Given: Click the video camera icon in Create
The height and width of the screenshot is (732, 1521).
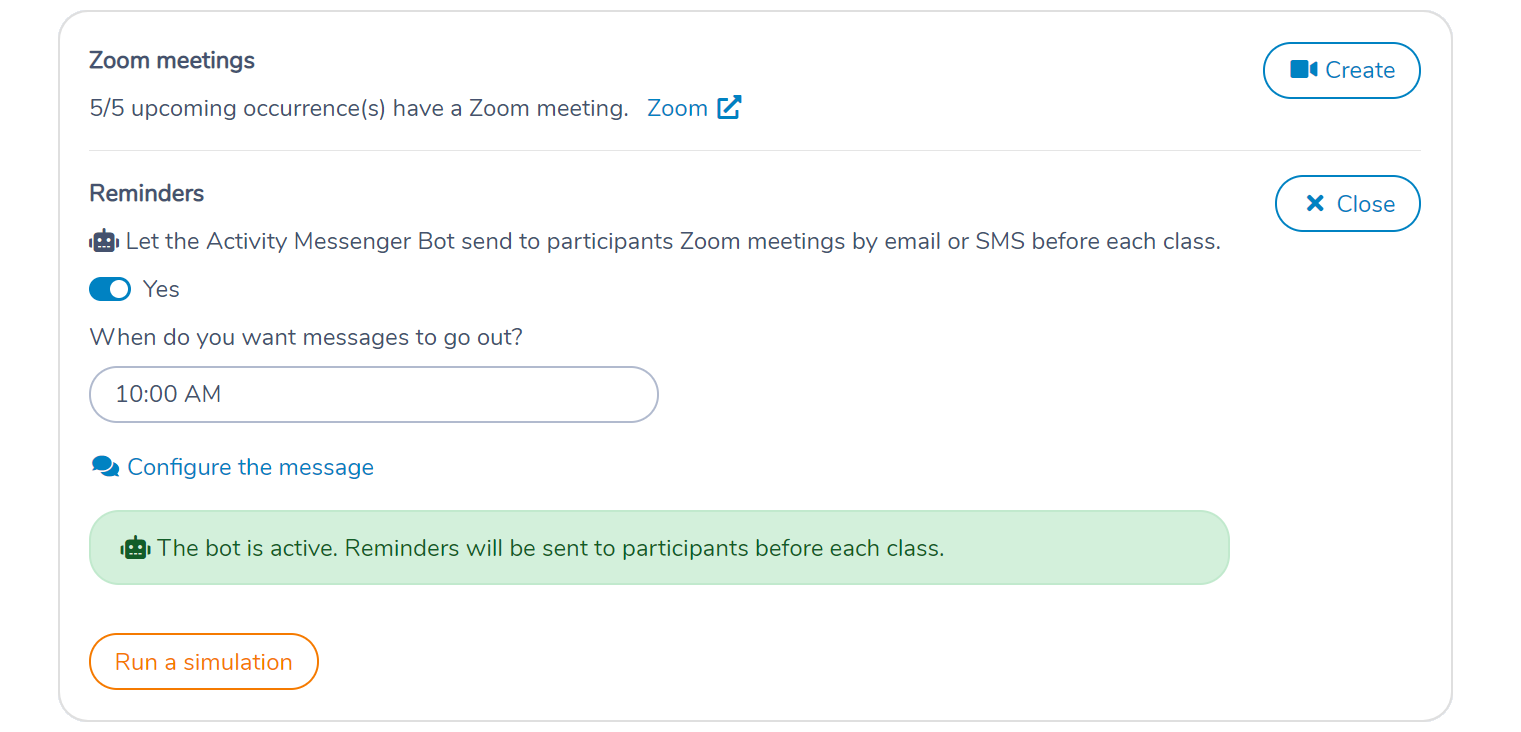Looking at the screenshot, I should click(x=1303, y=70).
